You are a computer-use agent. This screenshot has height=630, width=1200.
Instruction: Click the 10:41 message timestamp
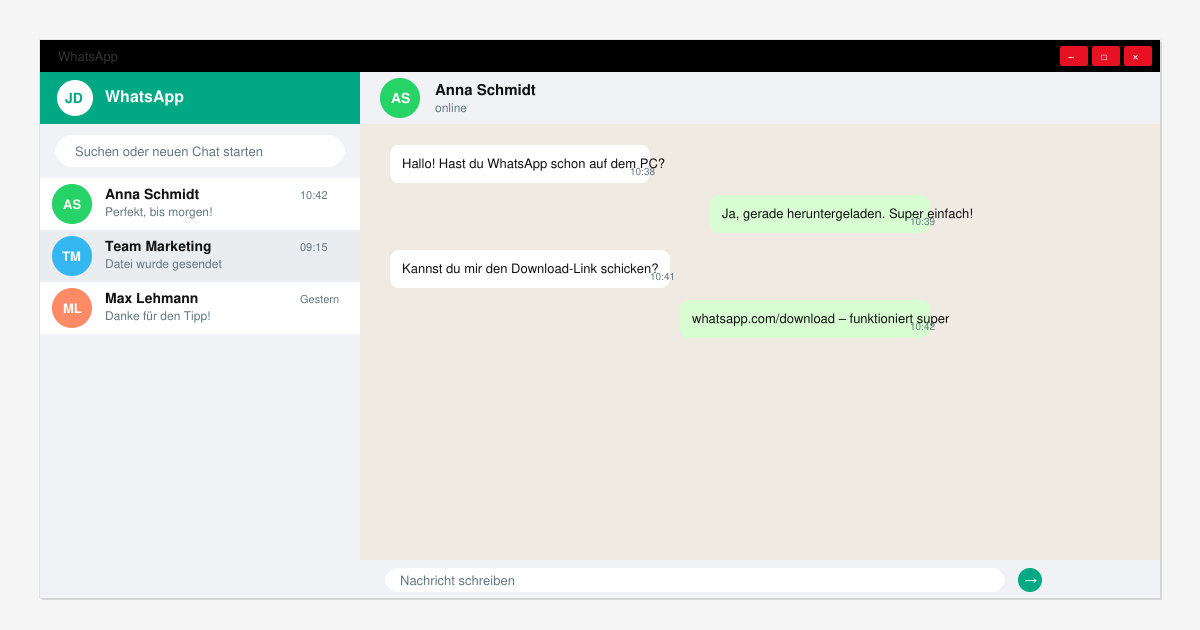coord(662,277)
